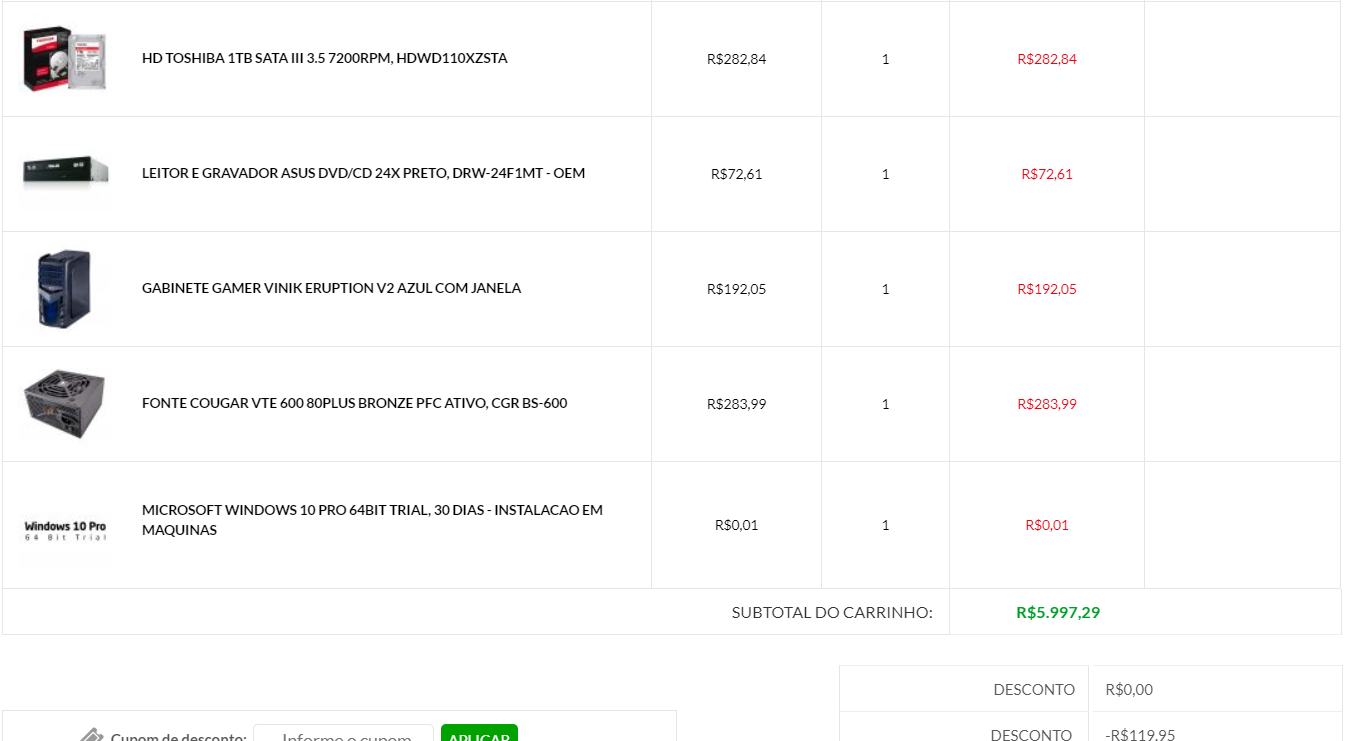Open the Toshiba 1TB hard drive thumbnail

coord(65,59)
